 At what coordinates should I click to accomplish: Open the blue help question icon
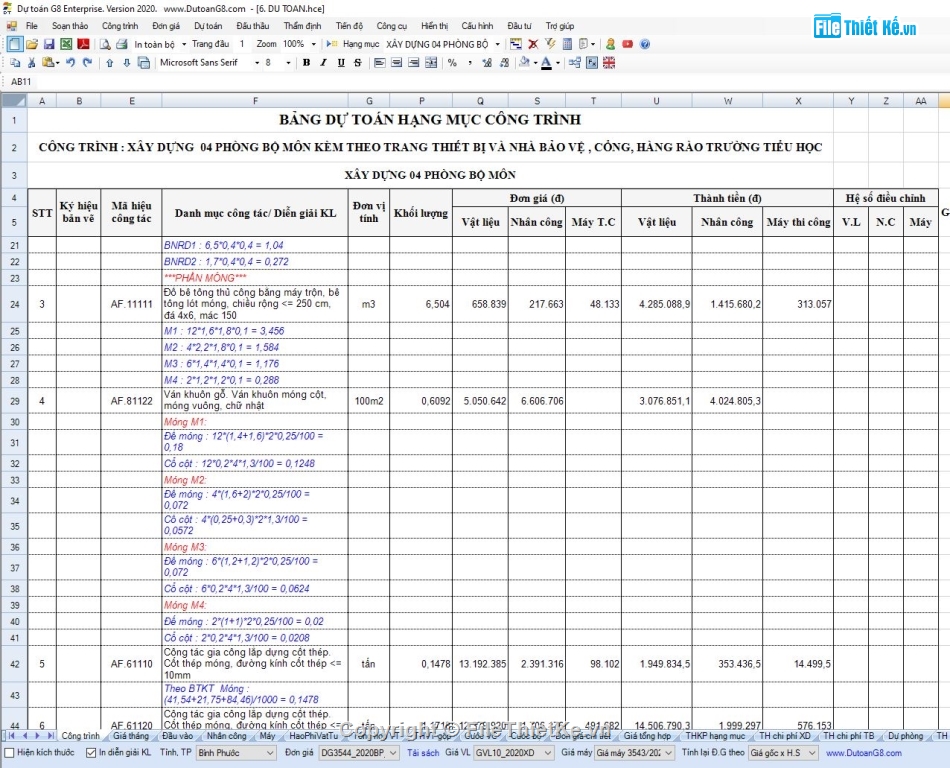[x=645, y=44]
